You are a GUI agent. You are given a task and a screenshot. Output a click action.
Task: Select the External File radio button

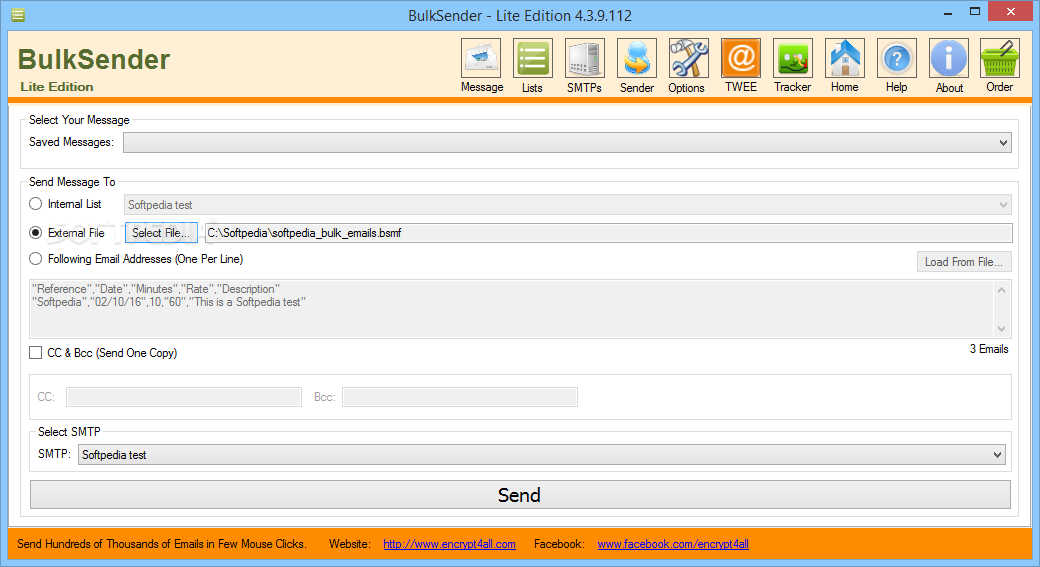point(36,232)
